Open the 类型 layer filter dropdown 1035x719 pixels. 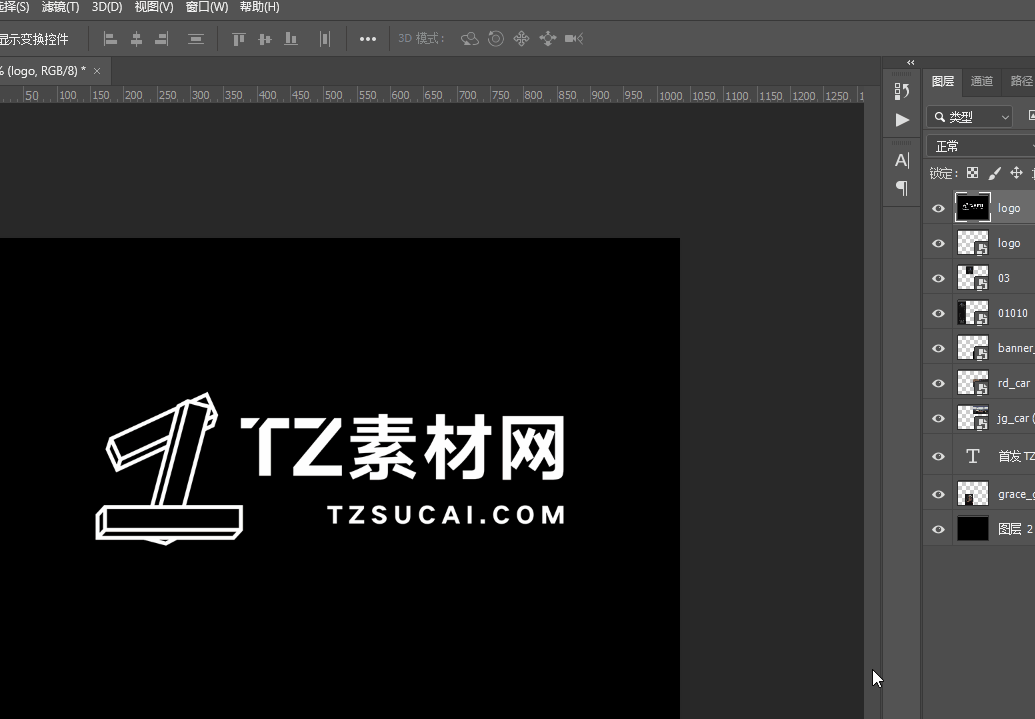(970, 117)
